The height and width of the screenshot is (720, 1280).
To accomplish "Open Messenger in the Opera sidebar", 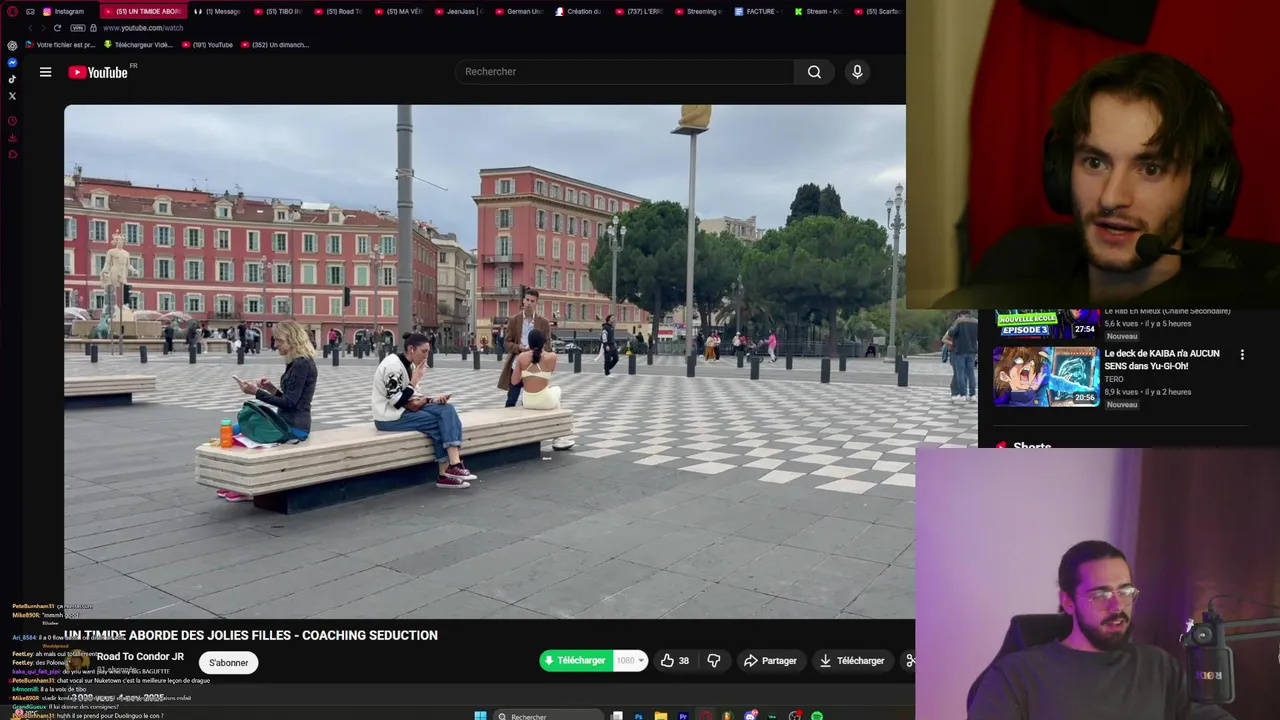I will 12,62.
